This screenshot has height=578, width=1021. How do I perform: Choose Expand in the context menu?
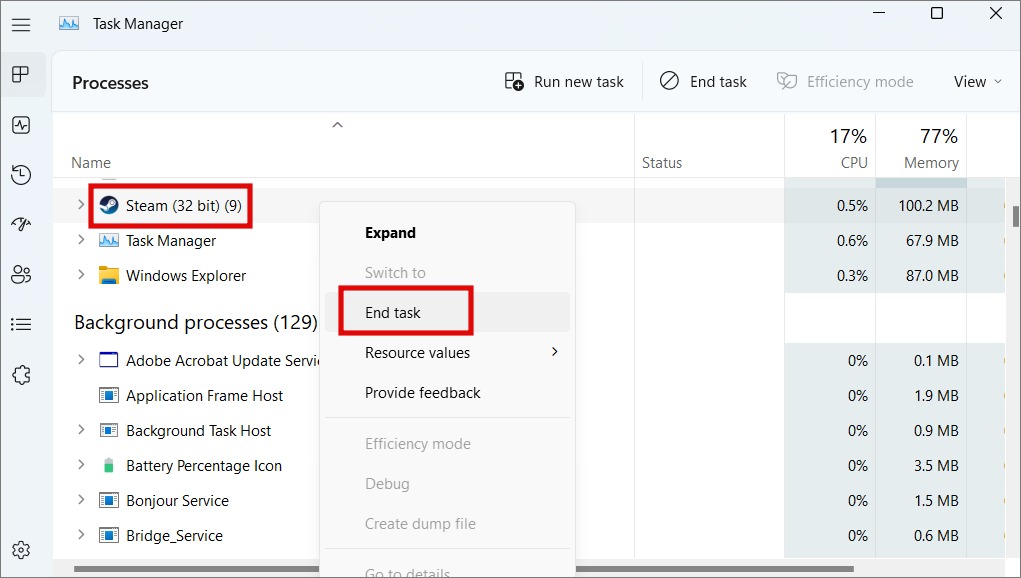coord(447,232)
